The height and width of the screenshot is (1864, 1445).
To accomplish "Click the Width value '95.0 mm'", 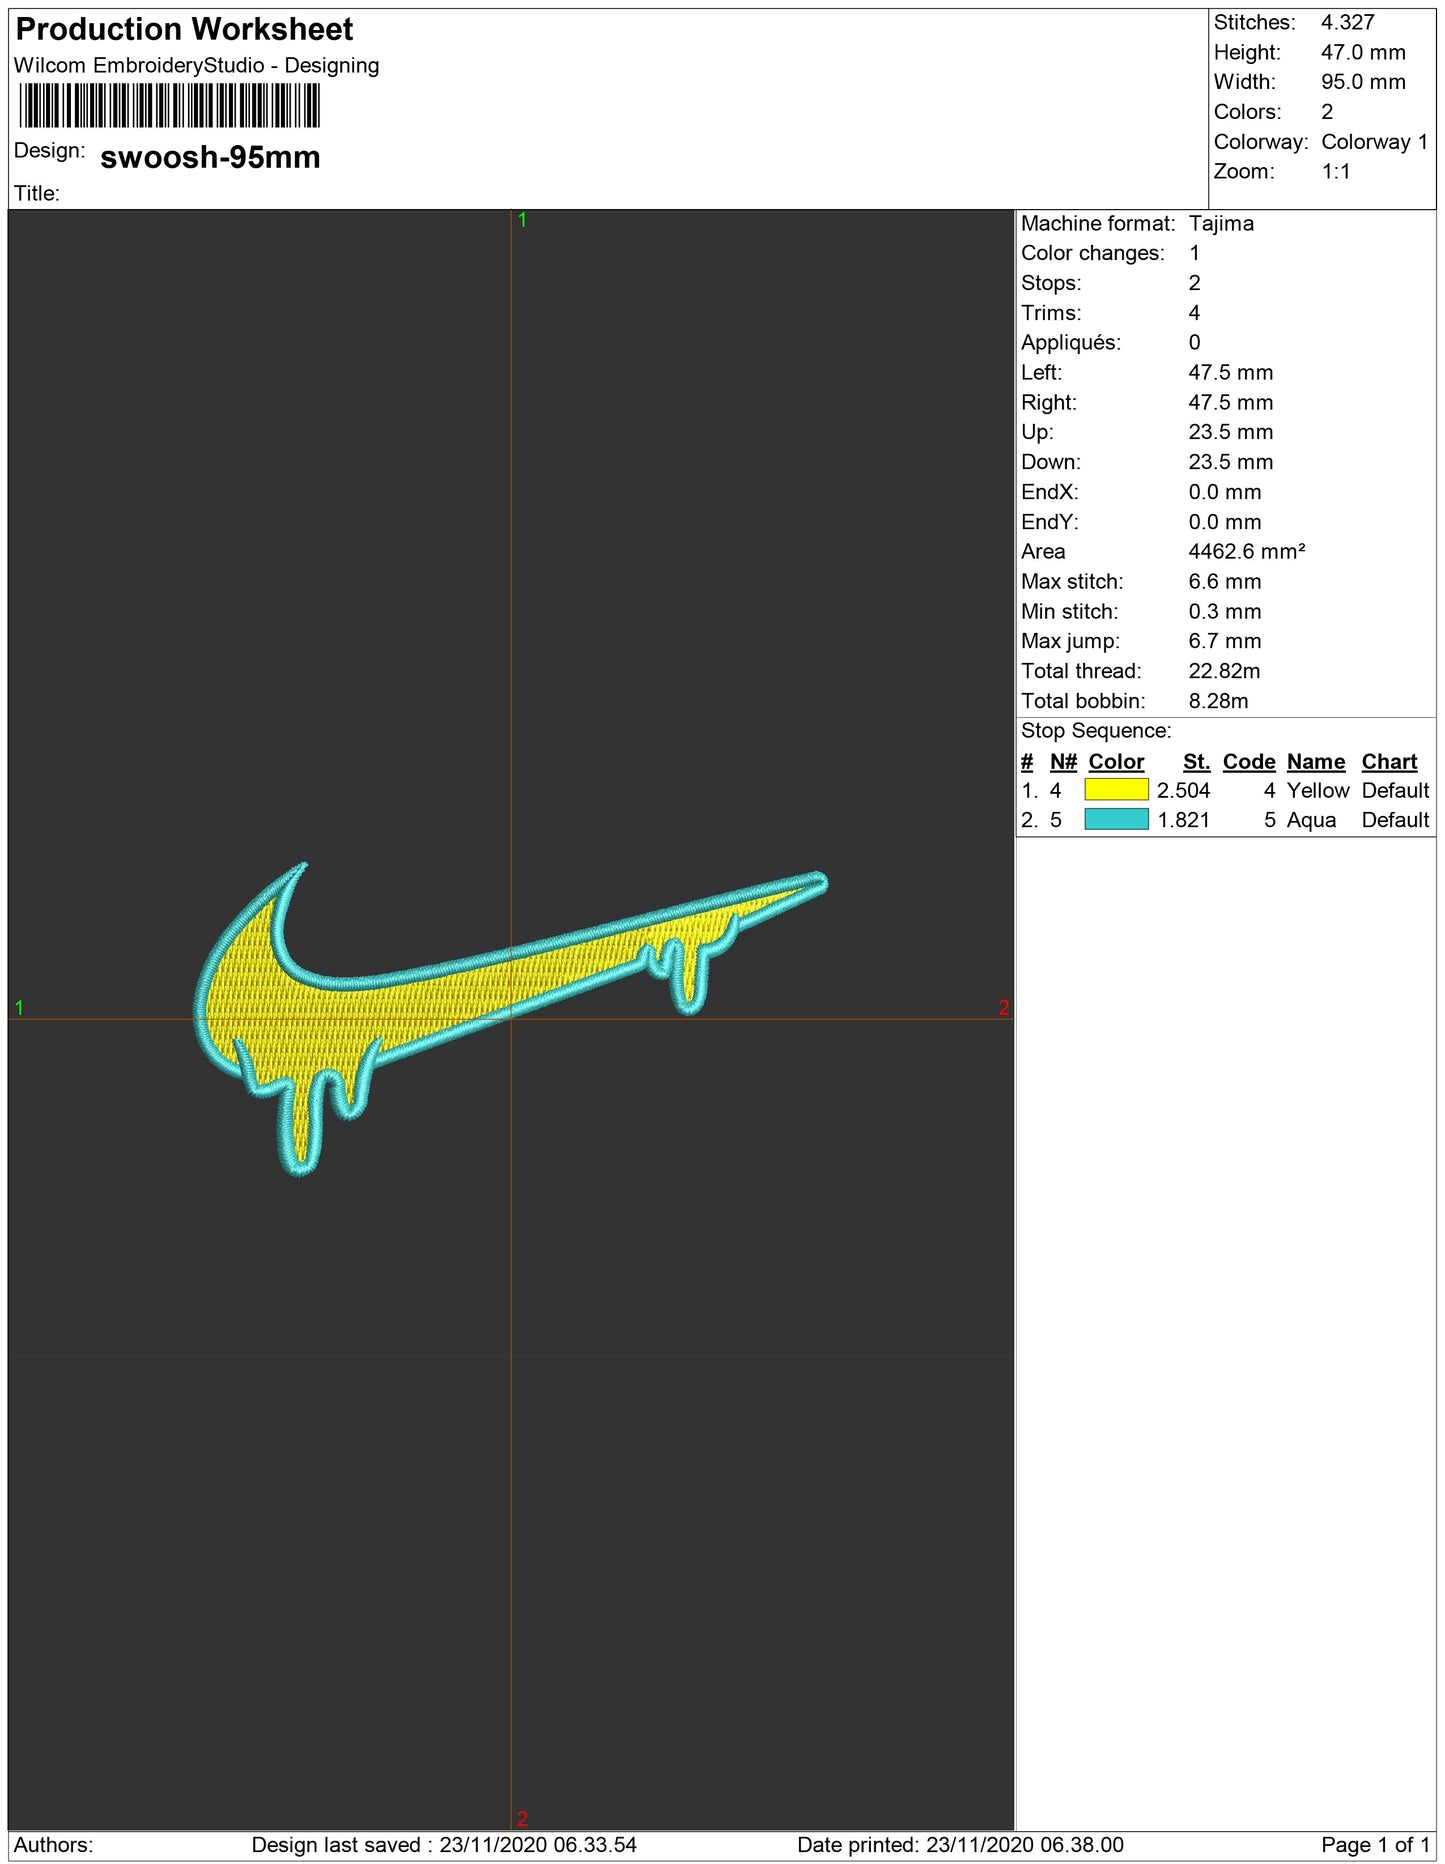I will [x=1363, y=82].
